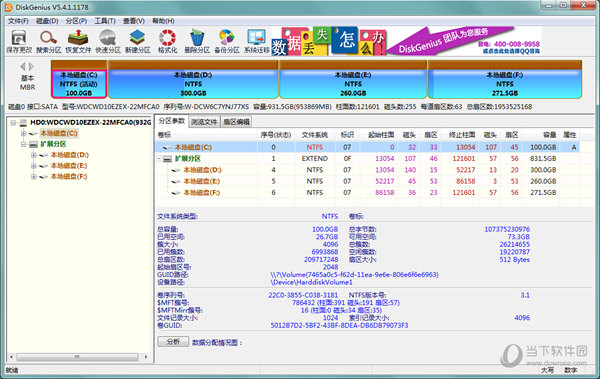Expand 本地磁盘(C:) in the left tree
The width and height of the screenshot is (600, 379).
pos(23,134)
